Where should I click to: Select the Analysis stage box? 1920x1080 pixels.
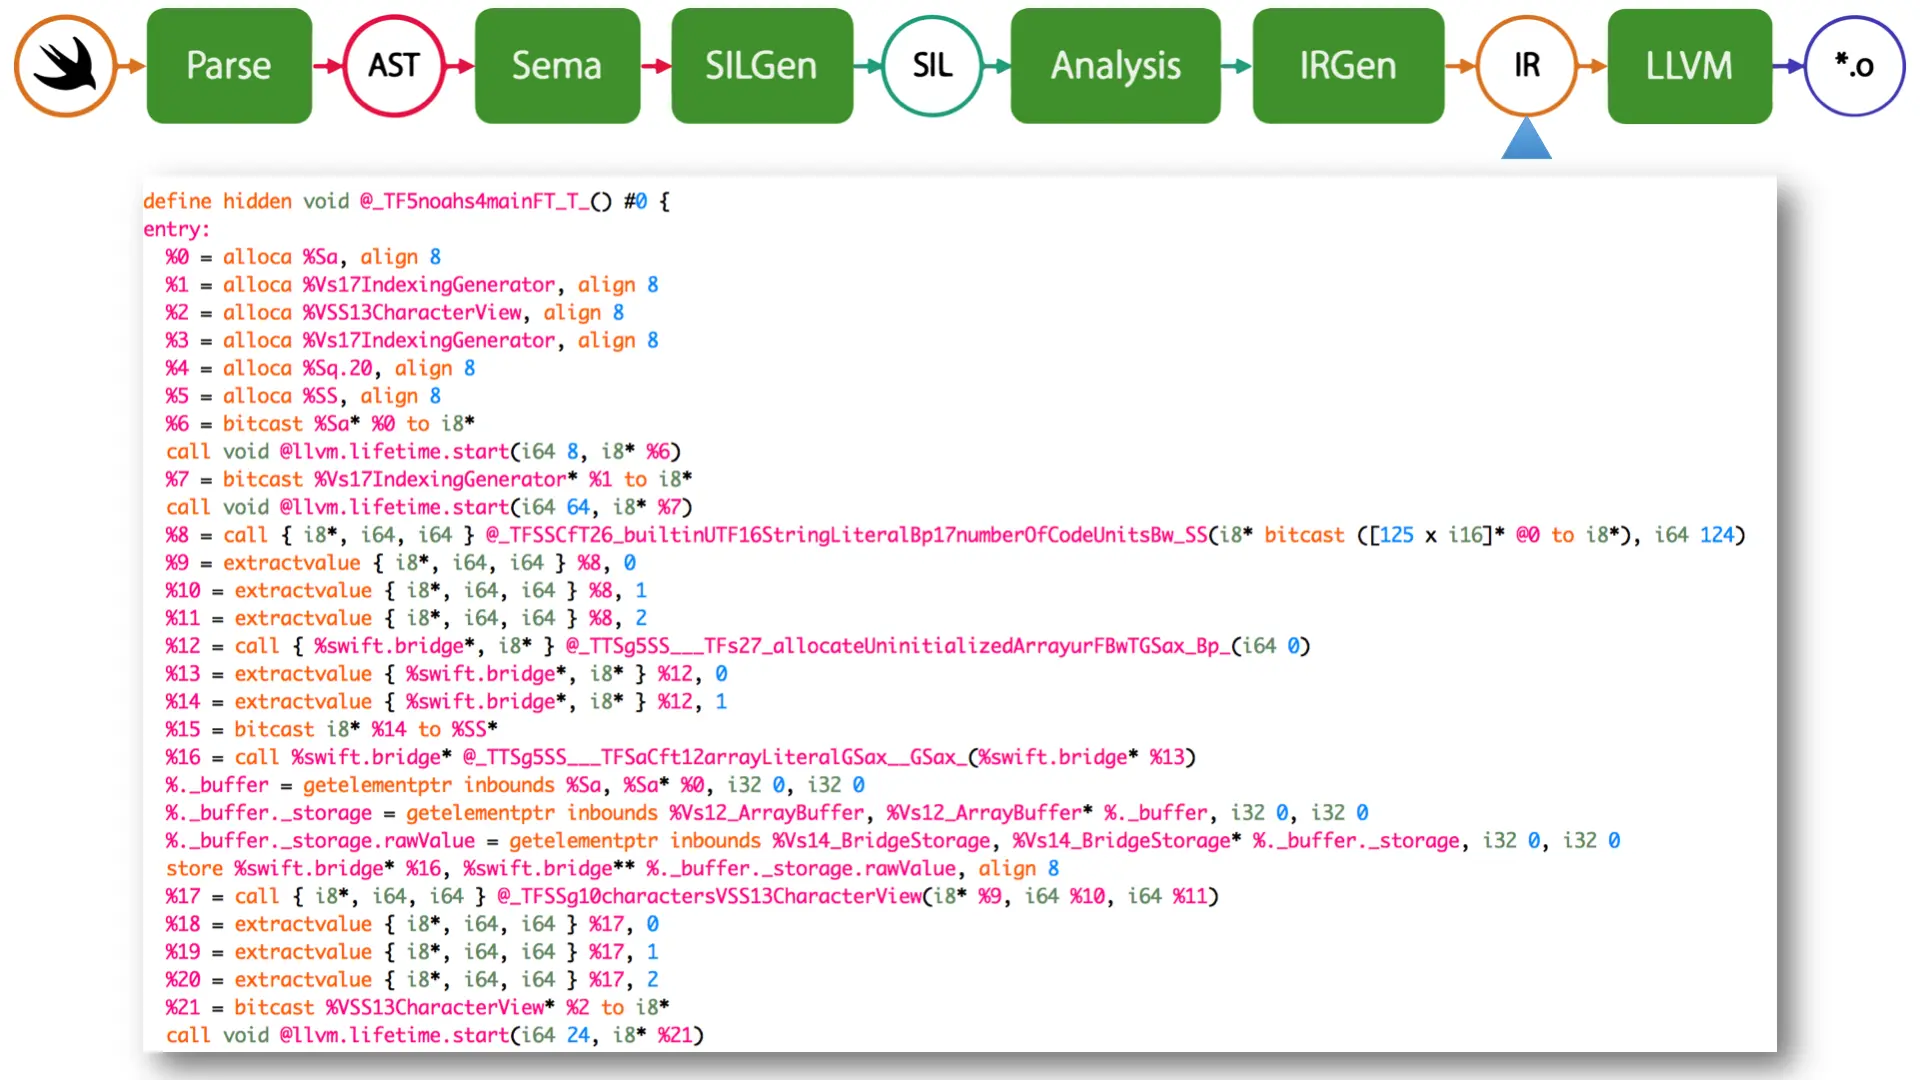1115,66
